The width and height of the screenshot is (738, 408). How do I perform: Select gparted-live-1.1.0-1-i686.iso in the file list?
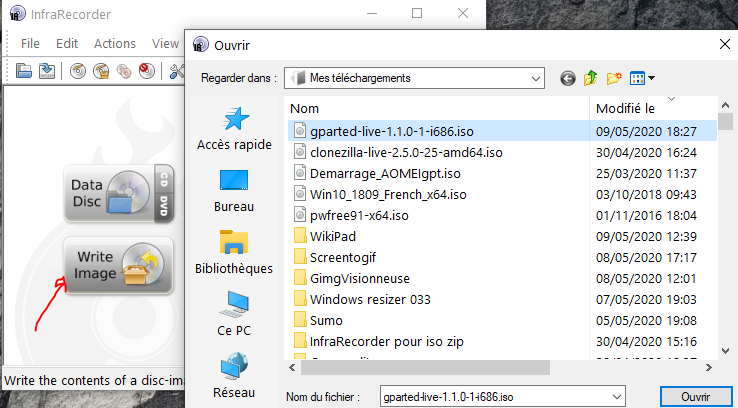(392, 131)
